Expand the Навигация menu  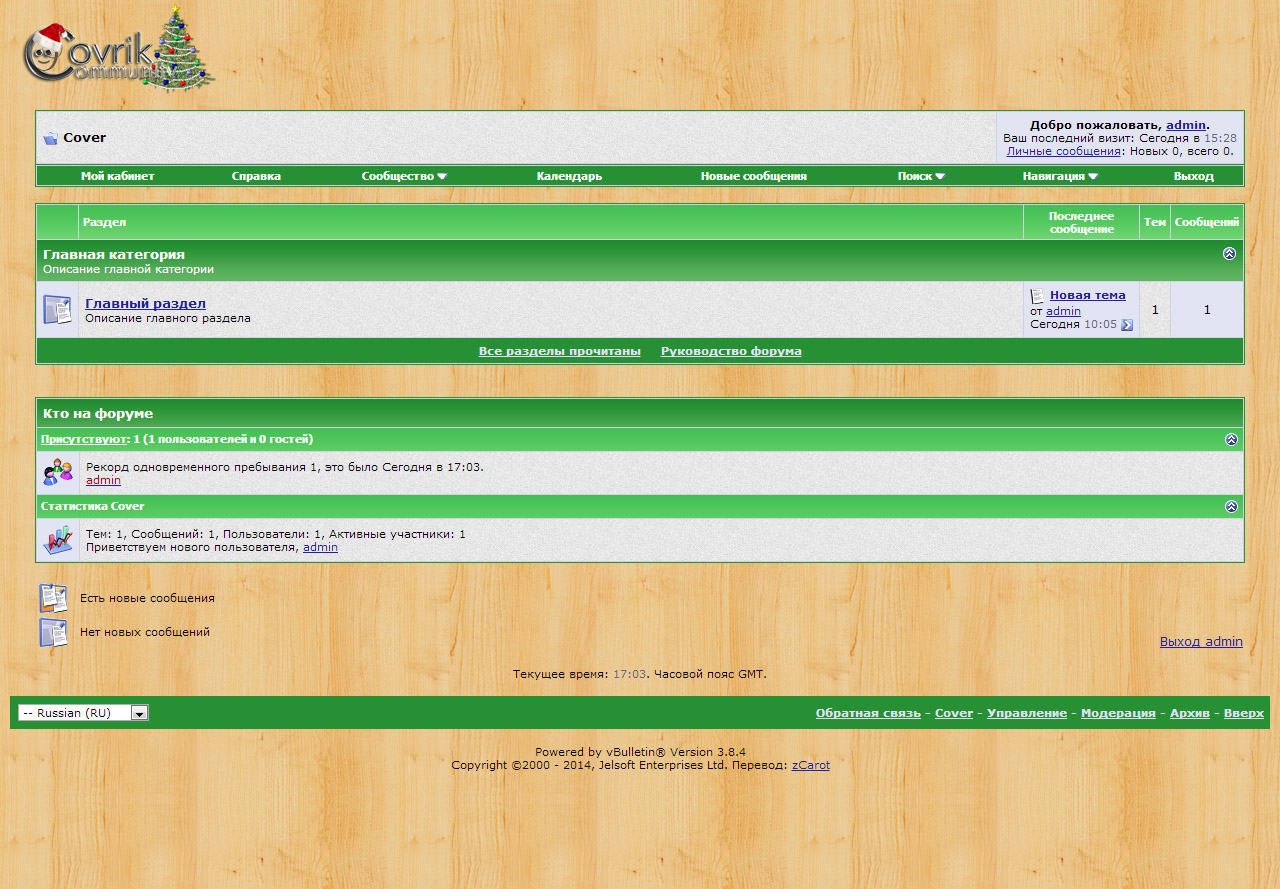[1060, 176]
